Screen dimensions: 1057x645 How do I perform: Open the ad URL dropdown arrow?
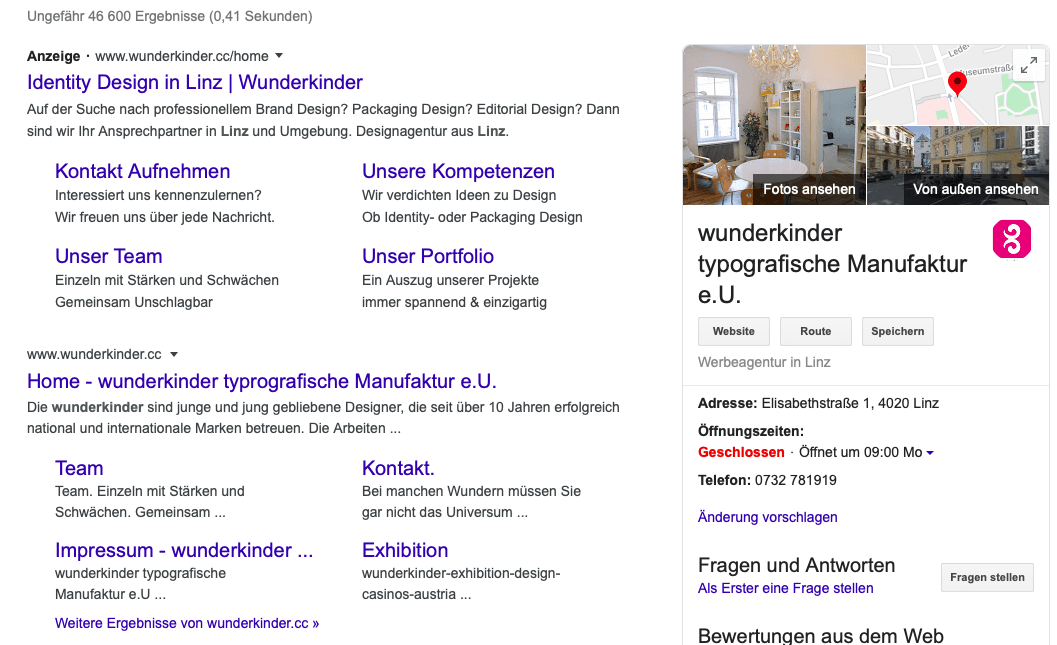[x=279, y=56]
